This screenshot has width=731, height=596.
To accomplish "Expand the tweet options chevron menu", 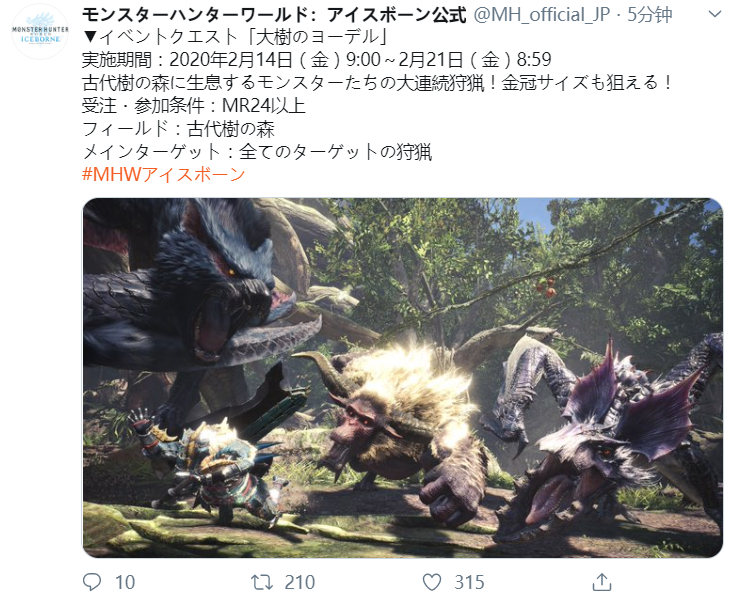I will pyautogui.click(x=715, y=14).
